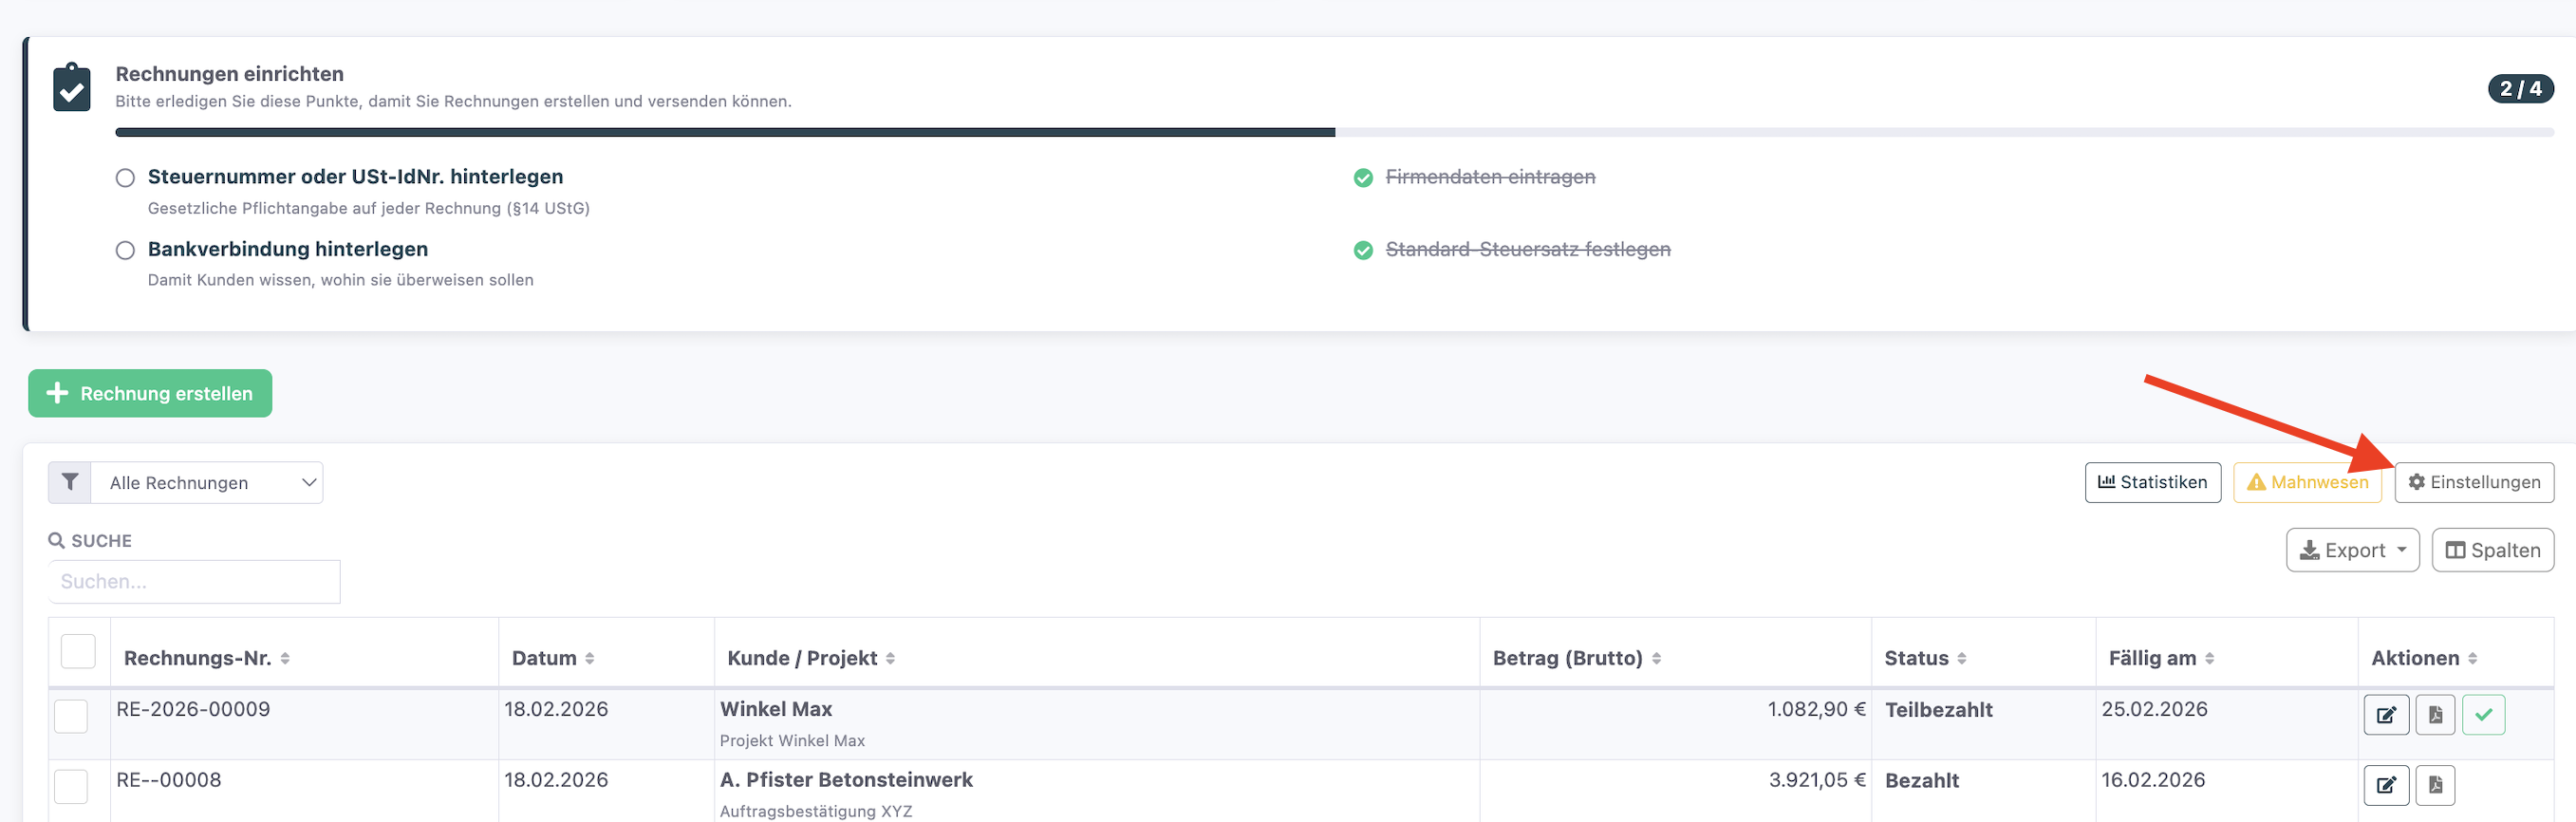Mark invoice RE-2026-00009 as paid
Image resolution: width=2576 pixels, height=822 pixels.
2483,715
